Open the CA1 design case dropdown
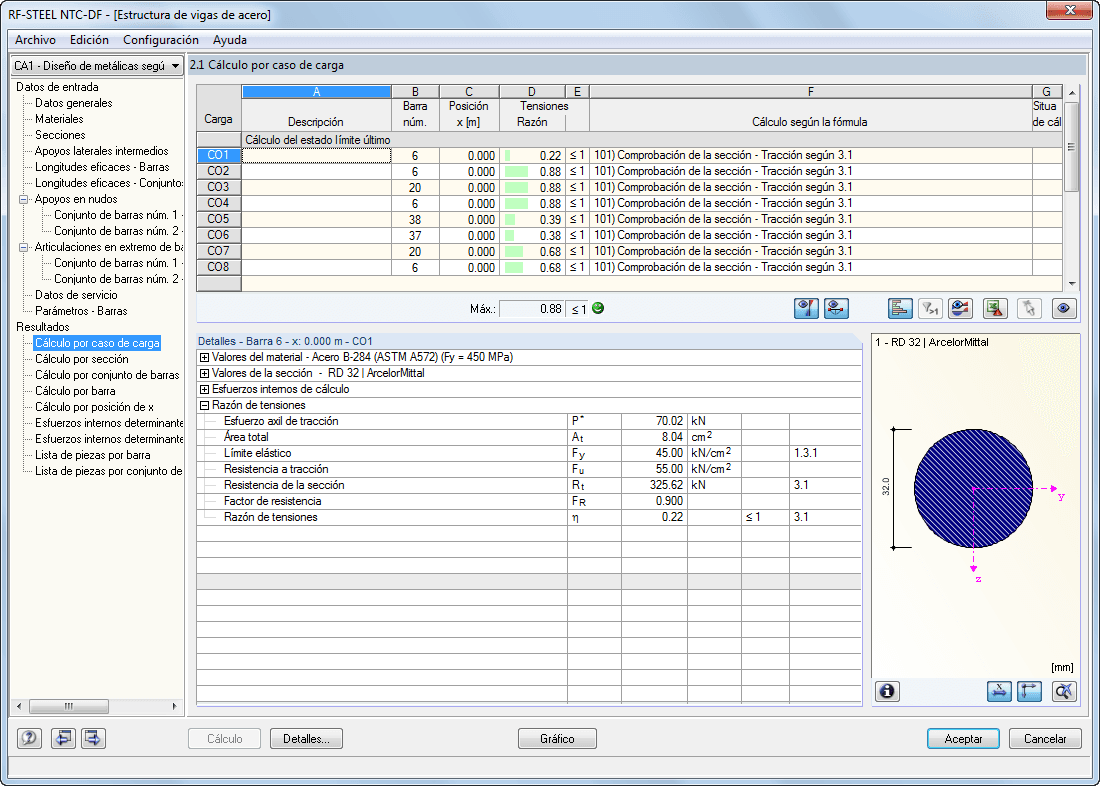 click(98, 66)
